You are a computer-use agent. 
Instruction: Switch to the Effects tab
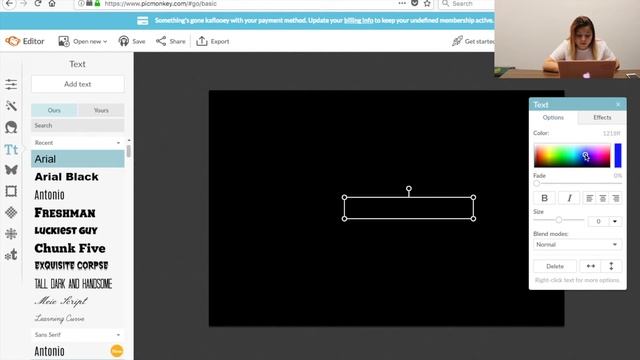coord(602,118)
